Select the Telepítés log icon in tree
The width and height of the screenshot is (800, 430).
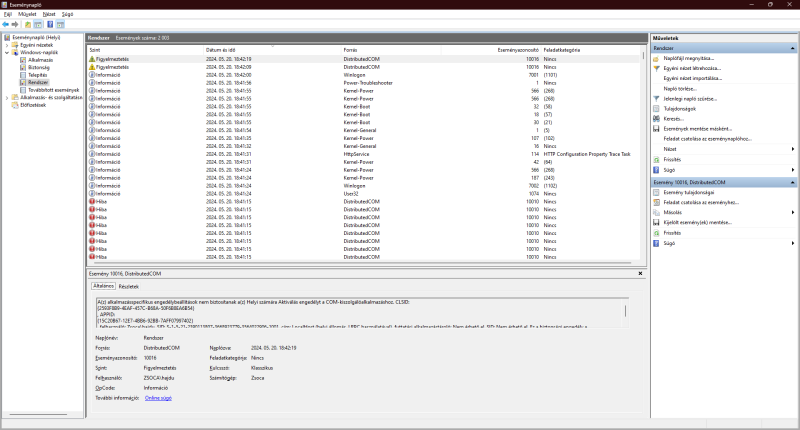tap(23, 75)
